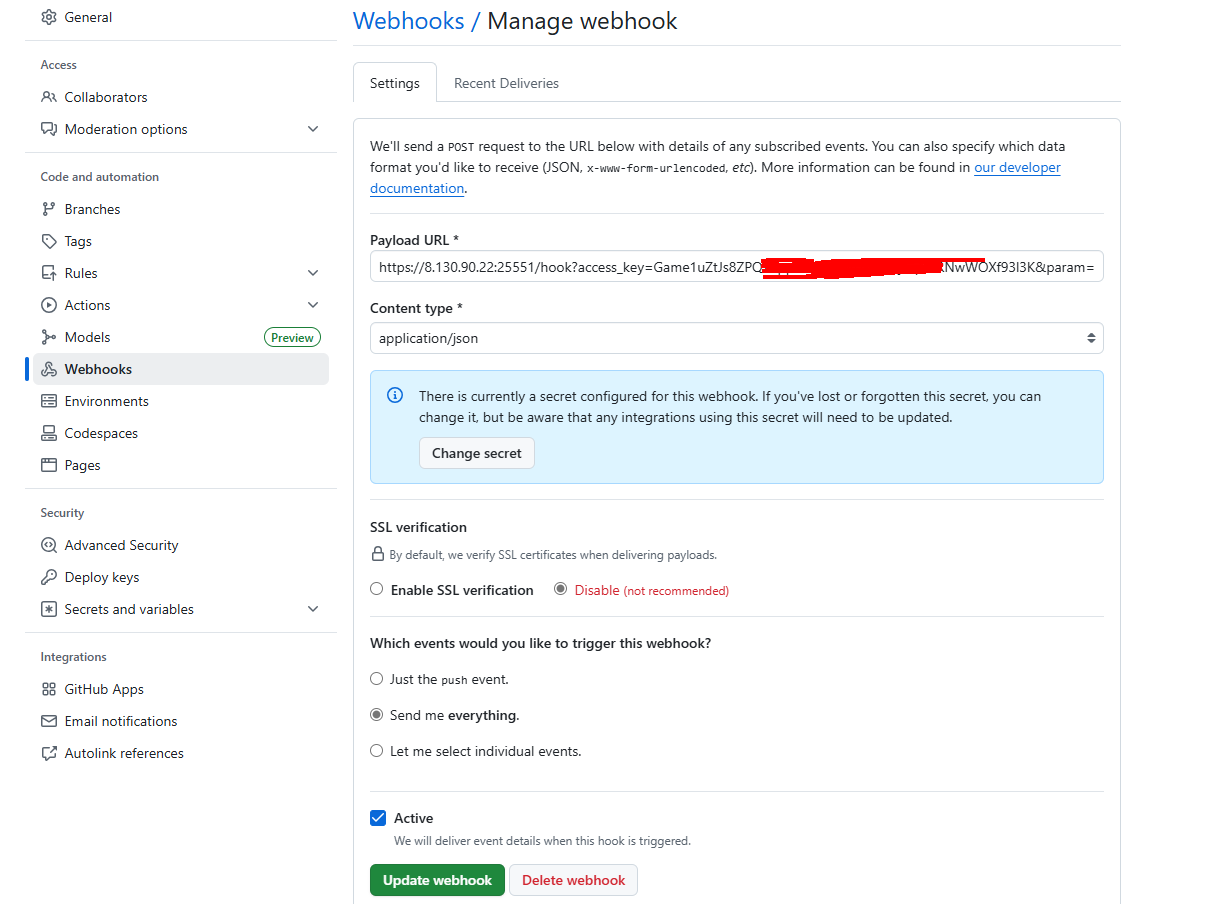1220x904 pixels.
Task: Open the Content type dropdown
Action: click(x=737, y=338)
